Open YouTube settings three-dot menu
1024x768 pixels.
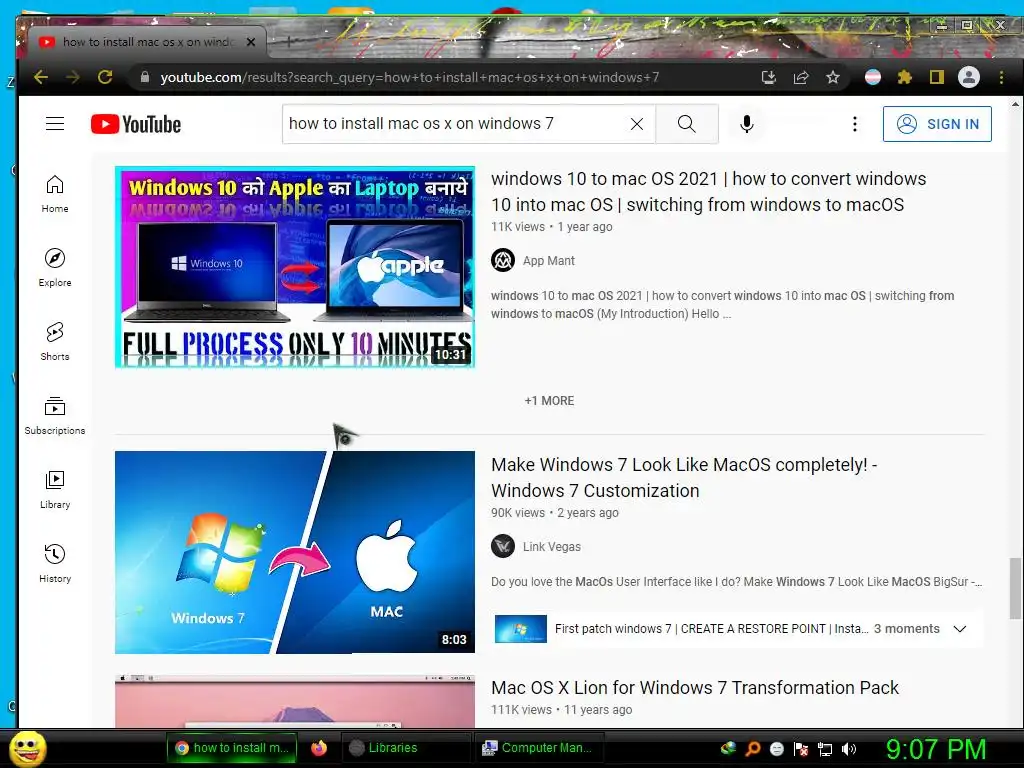pos(854,123)
